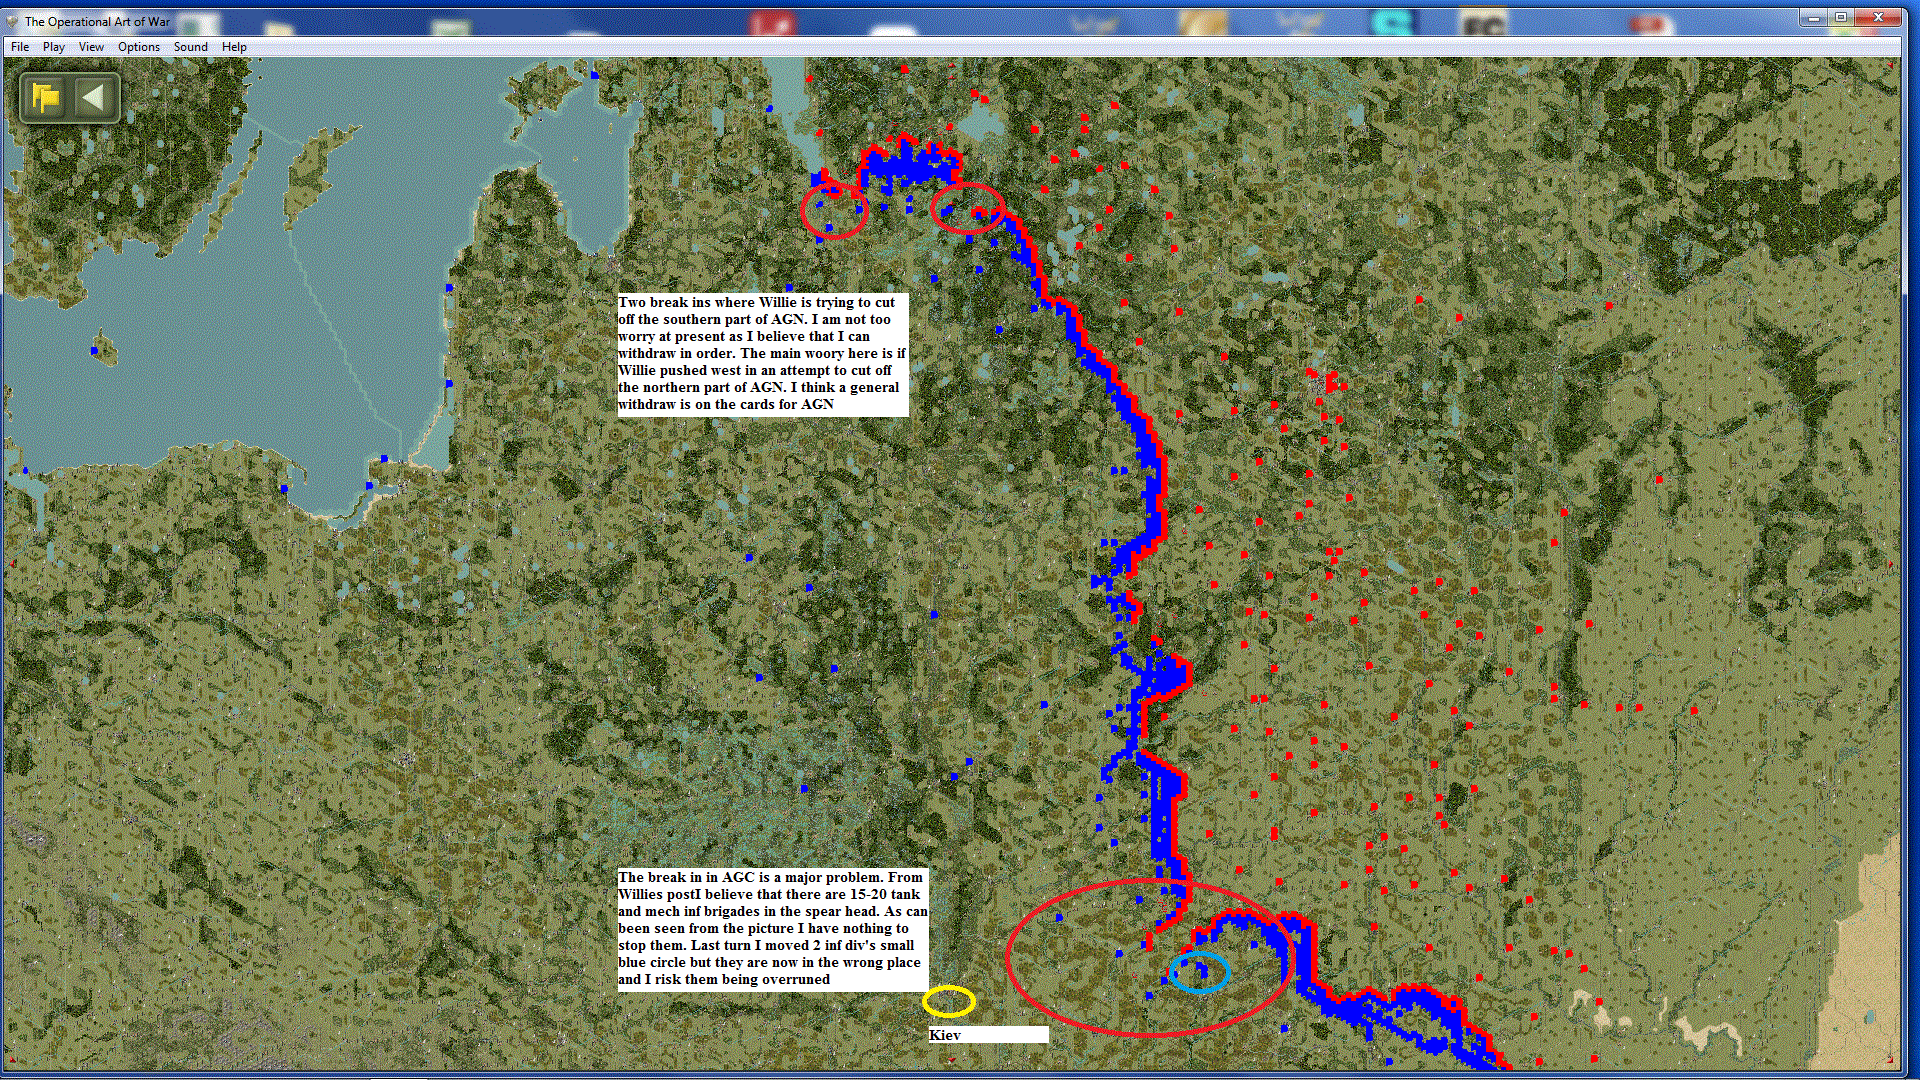The width and height of the screenshot is (1920, 1080).
Task: Close the Operational Art of War window
Action: click(x=1878, y=18)
